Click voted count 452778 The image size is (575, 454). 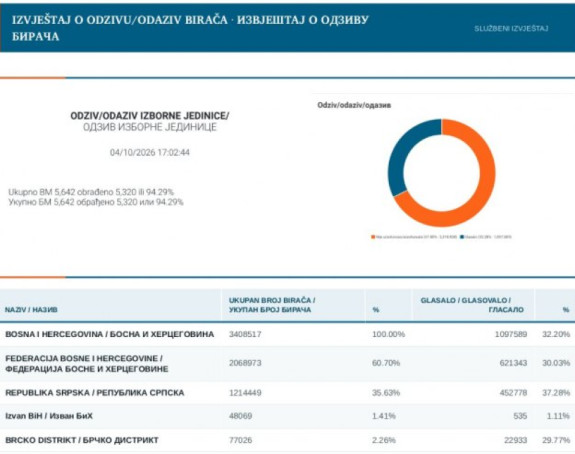[x=513, y=393]
